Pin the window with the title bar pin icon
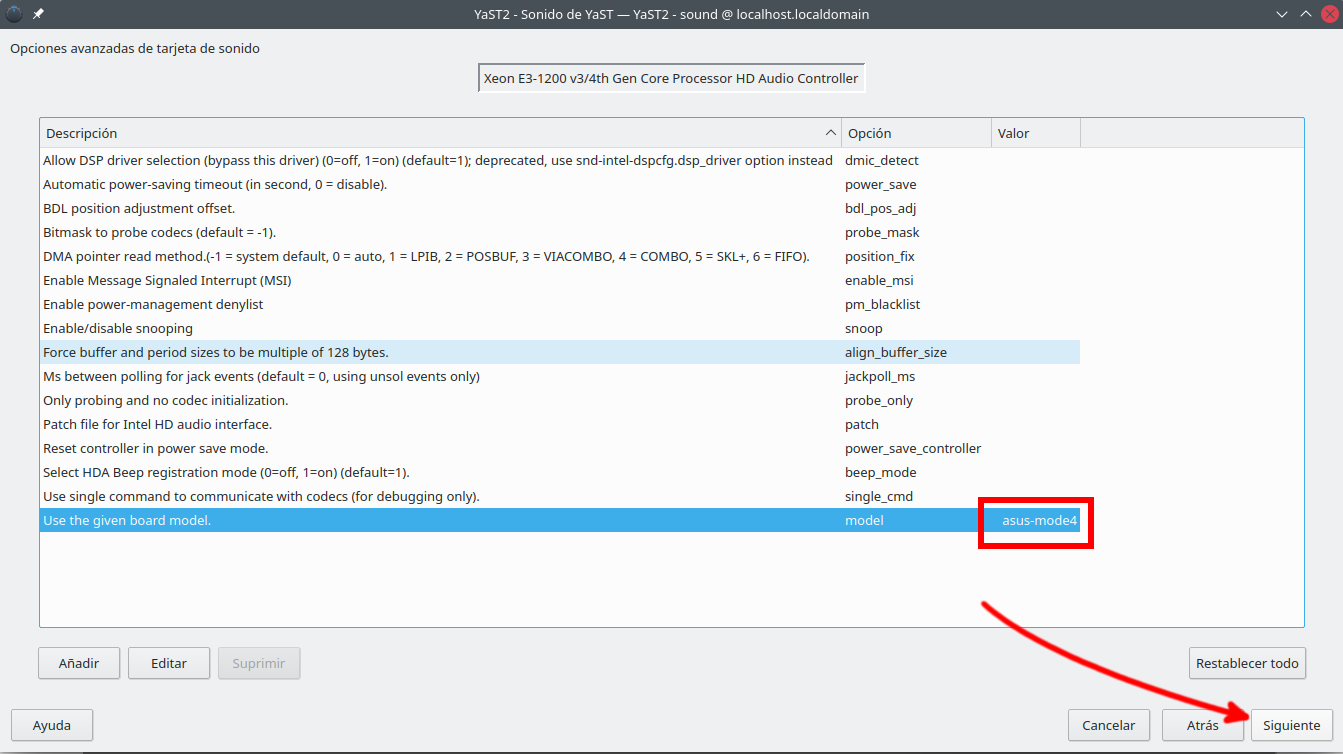The width and height of the screenshot is (1343, 754). point(38,14)
